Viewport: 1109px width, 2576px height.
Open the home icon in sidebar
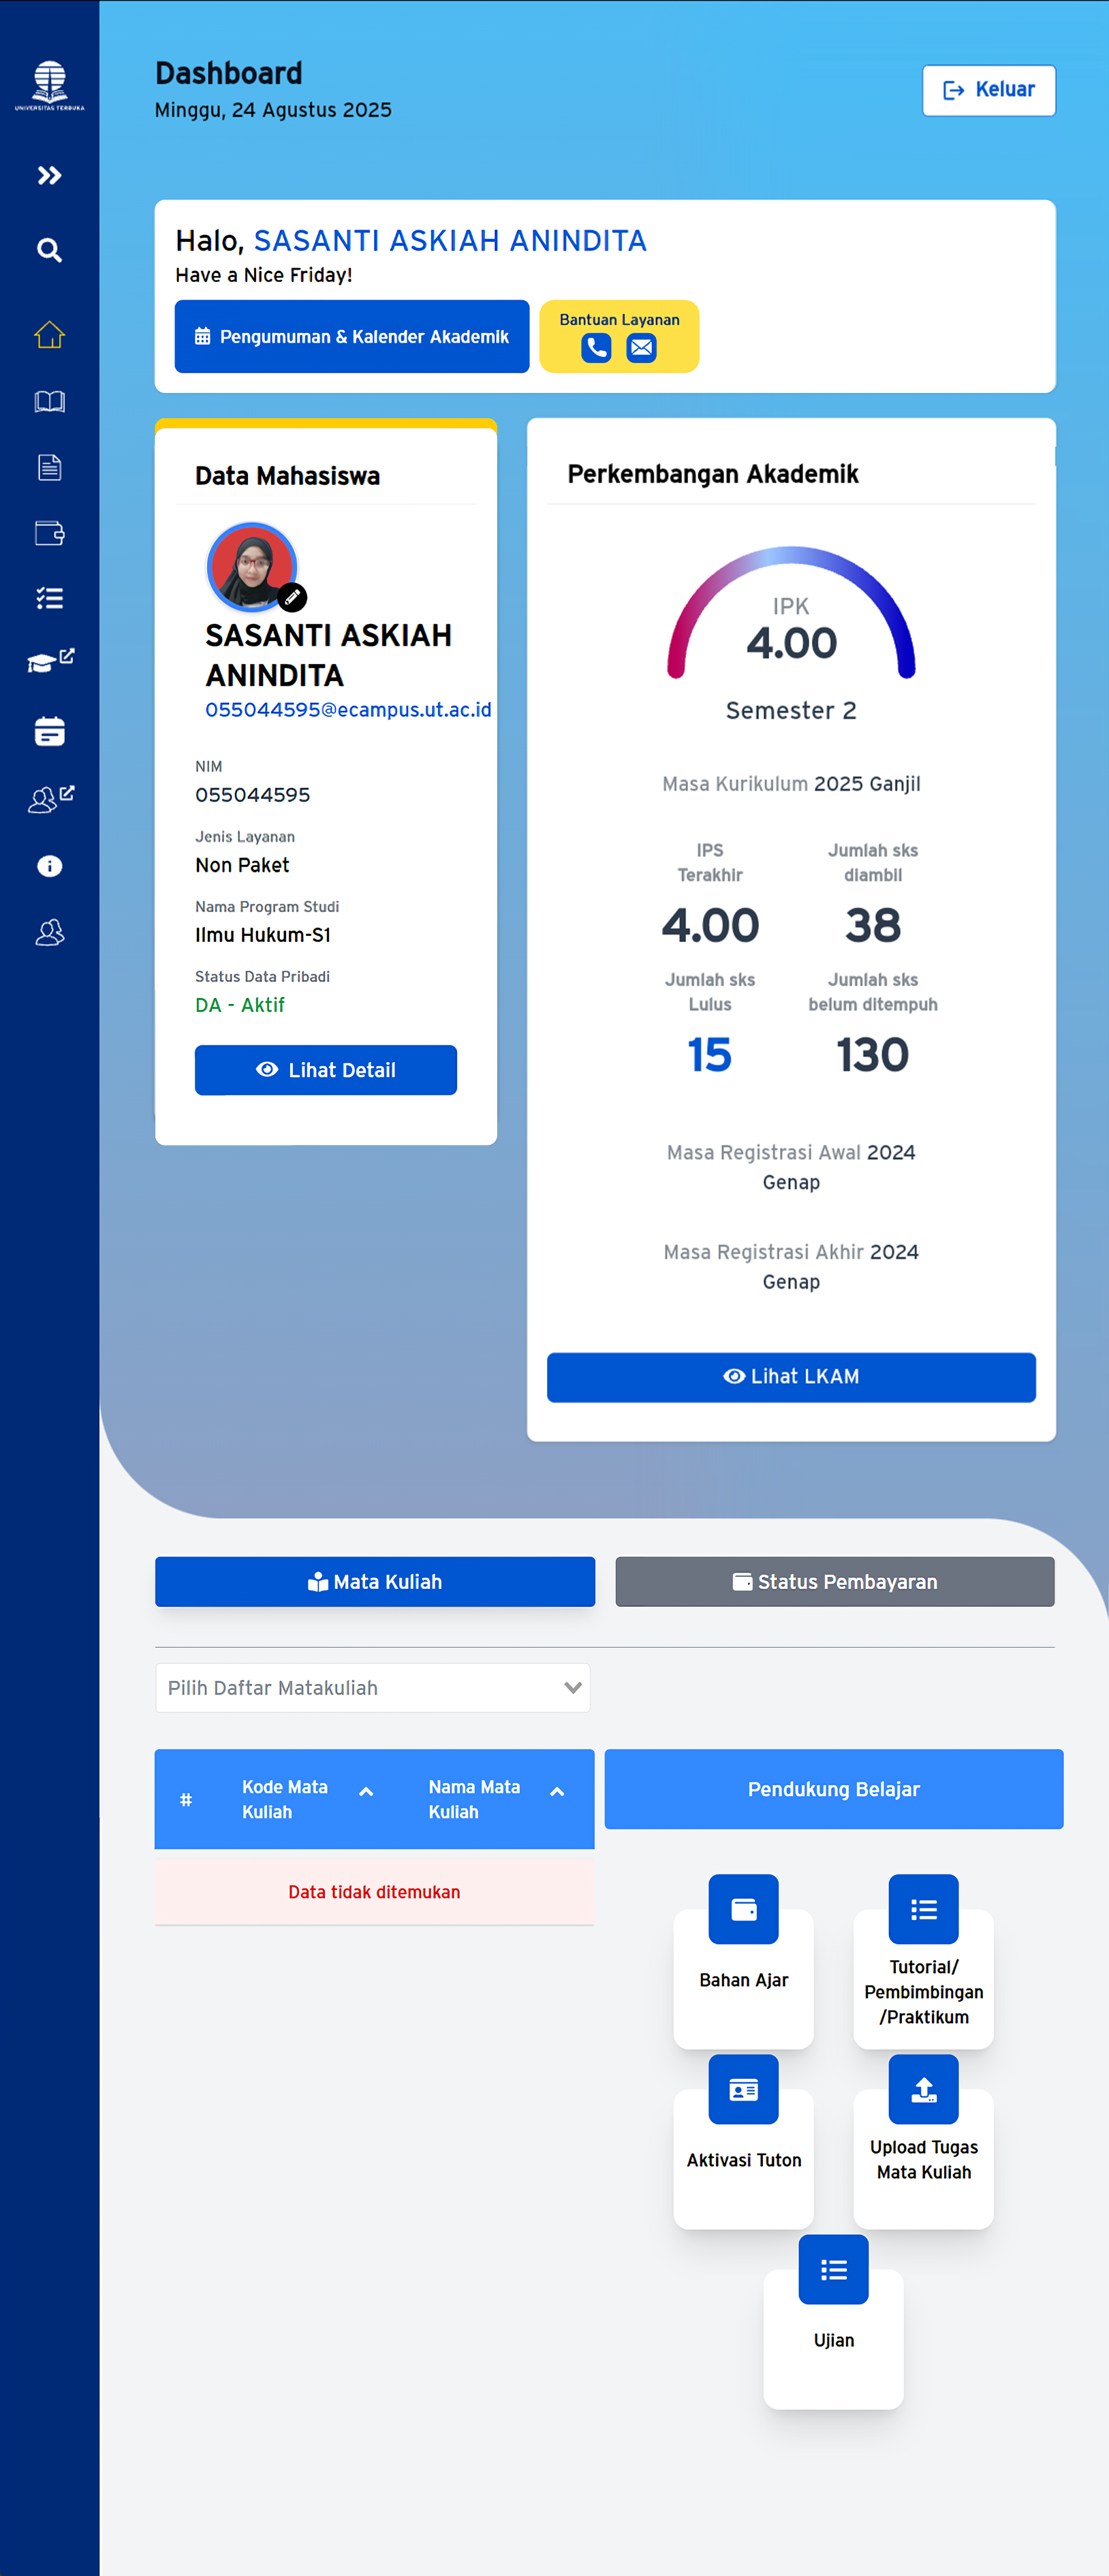pos(49,335)
